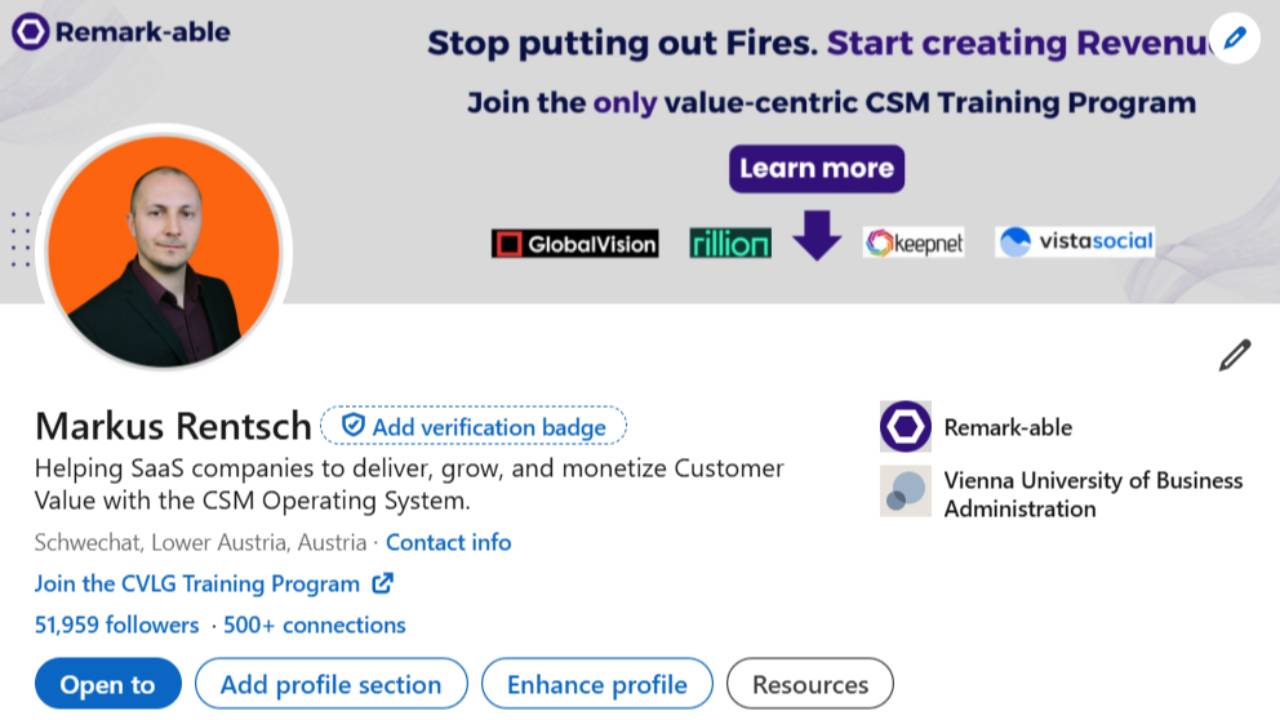Open the Add profile section menu
The image size is (1280, 720).
[331, 685]
